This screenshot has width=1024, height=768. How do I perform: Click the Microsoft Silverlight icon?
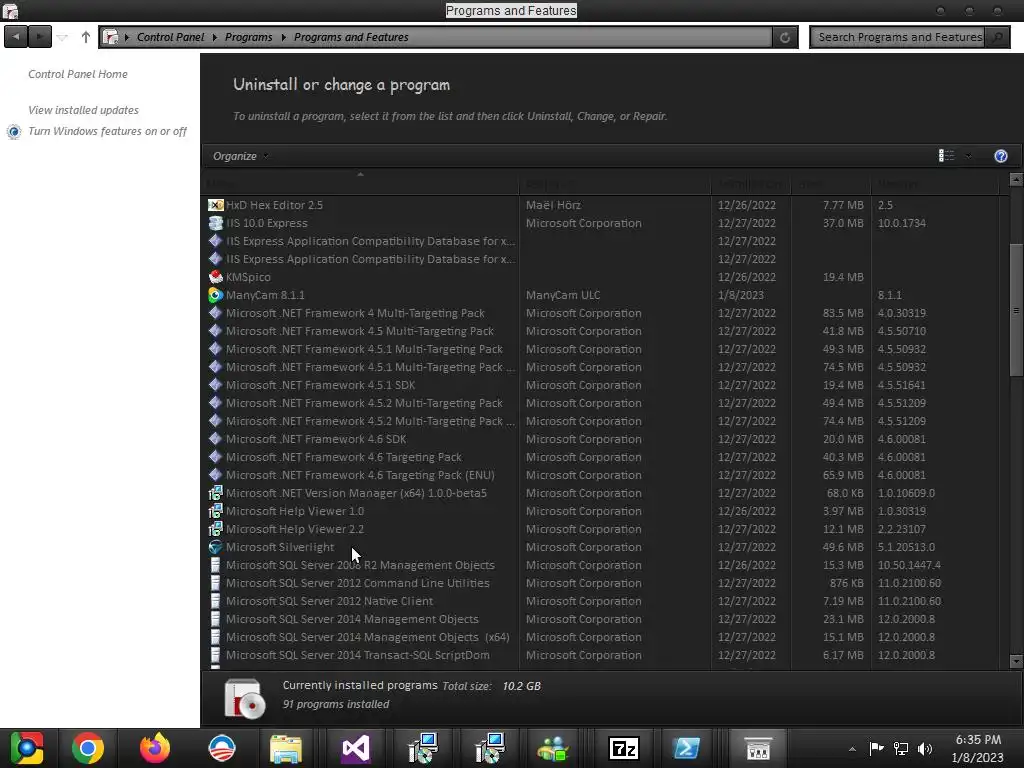coord(216,547)
